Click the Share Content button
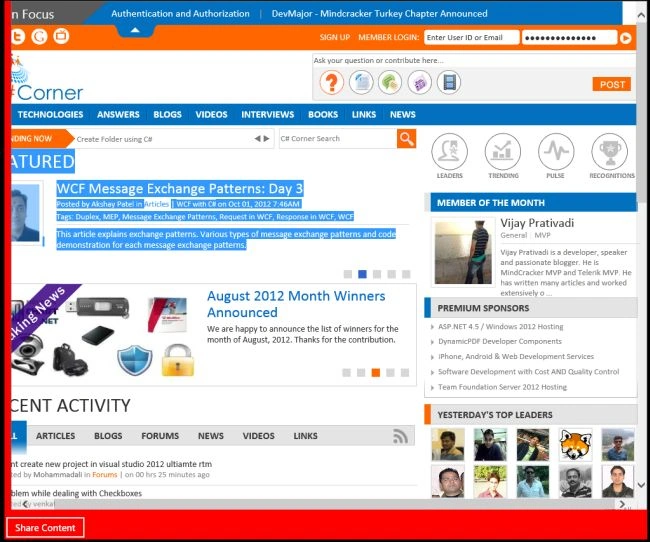This screenshot has width=650, height=542. [x=45, y=527]
